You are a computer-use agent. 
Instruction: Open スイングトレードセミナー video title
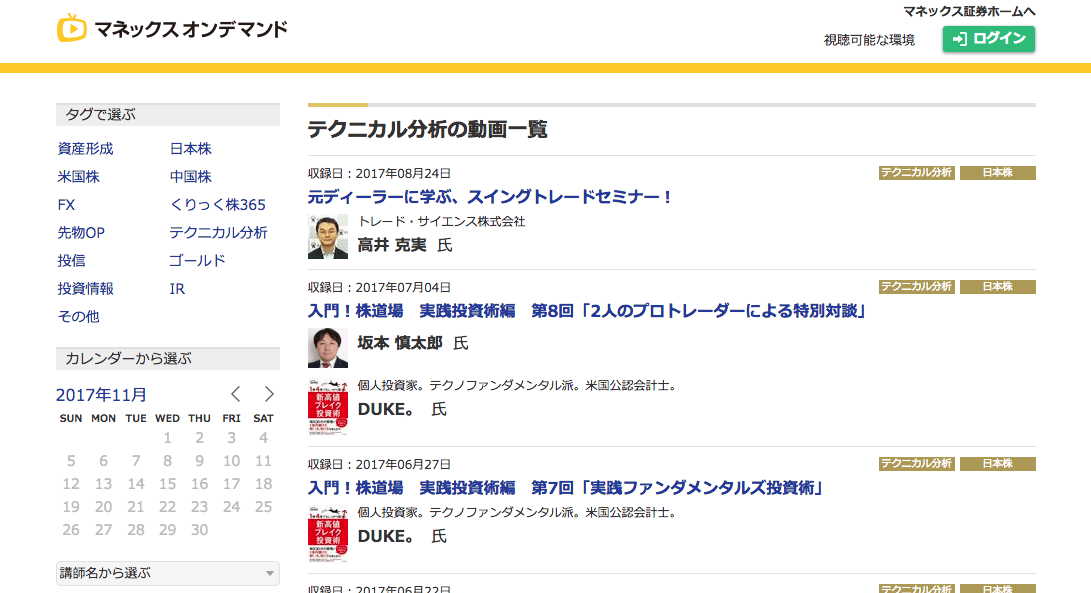(x=490, y=197)
